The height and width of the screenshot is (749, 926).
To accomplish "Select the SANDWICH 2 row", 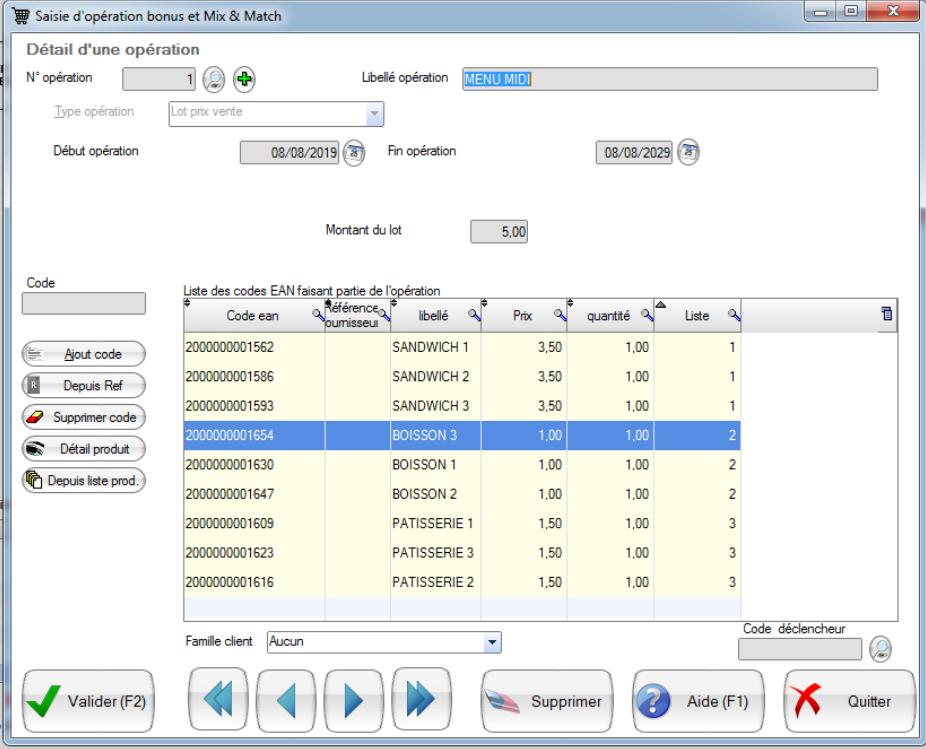I will click(430, 377).
